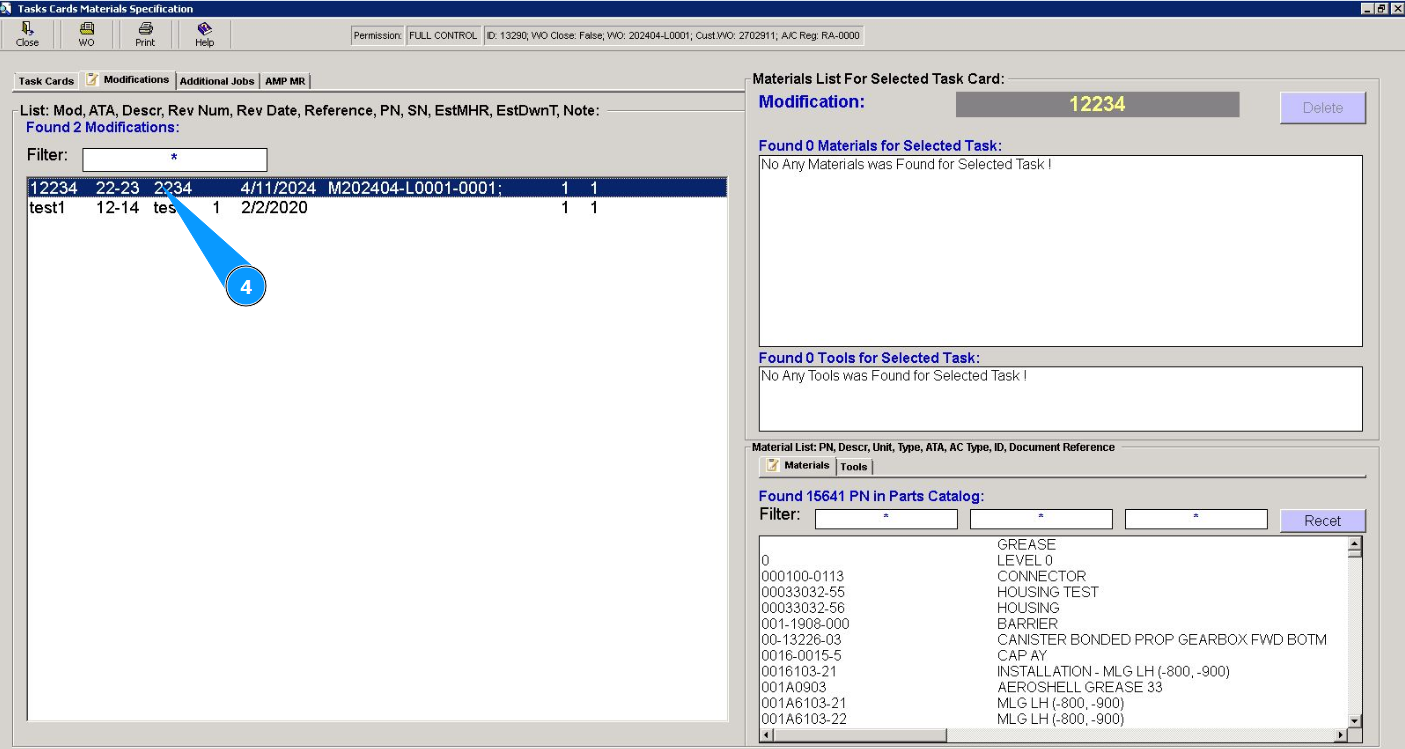Viewport: 1405px width, 749px height.
Task: Select part 001-1908-000 BARRIER
Action: point(1054,624)
